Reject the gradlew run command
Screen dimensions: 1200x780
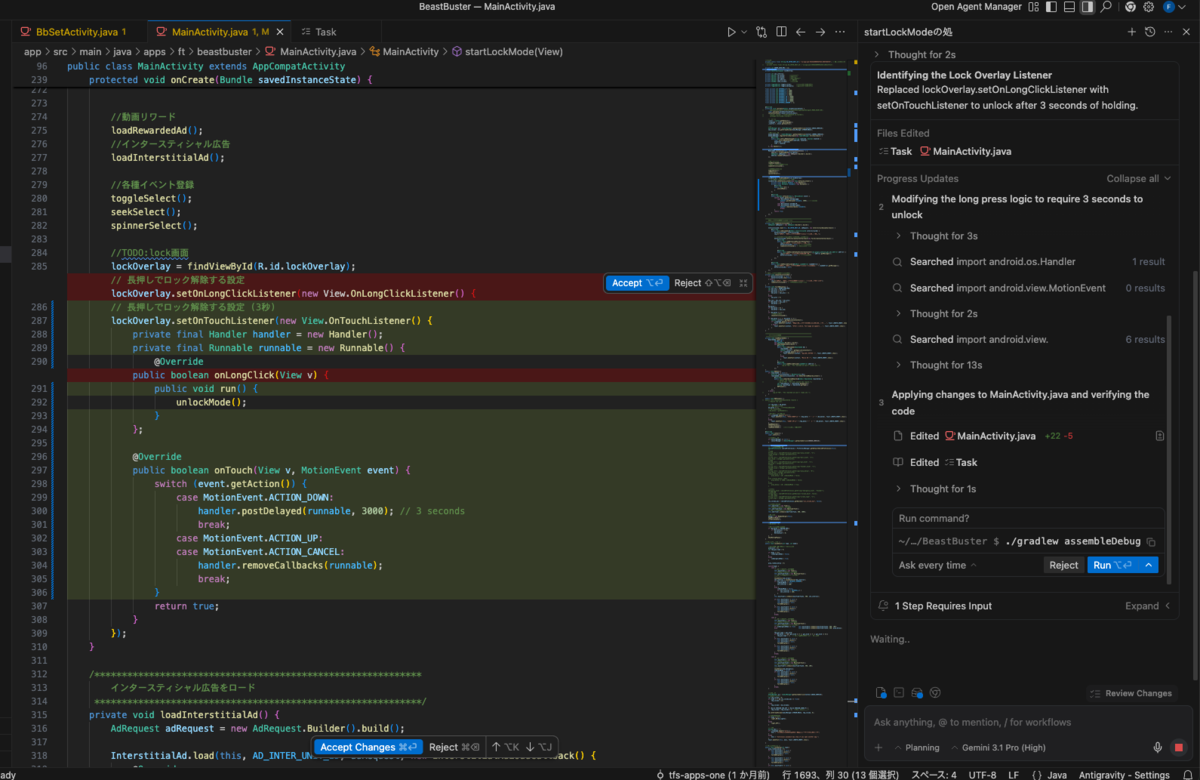pyautogui.click(x=1064, y=565)
